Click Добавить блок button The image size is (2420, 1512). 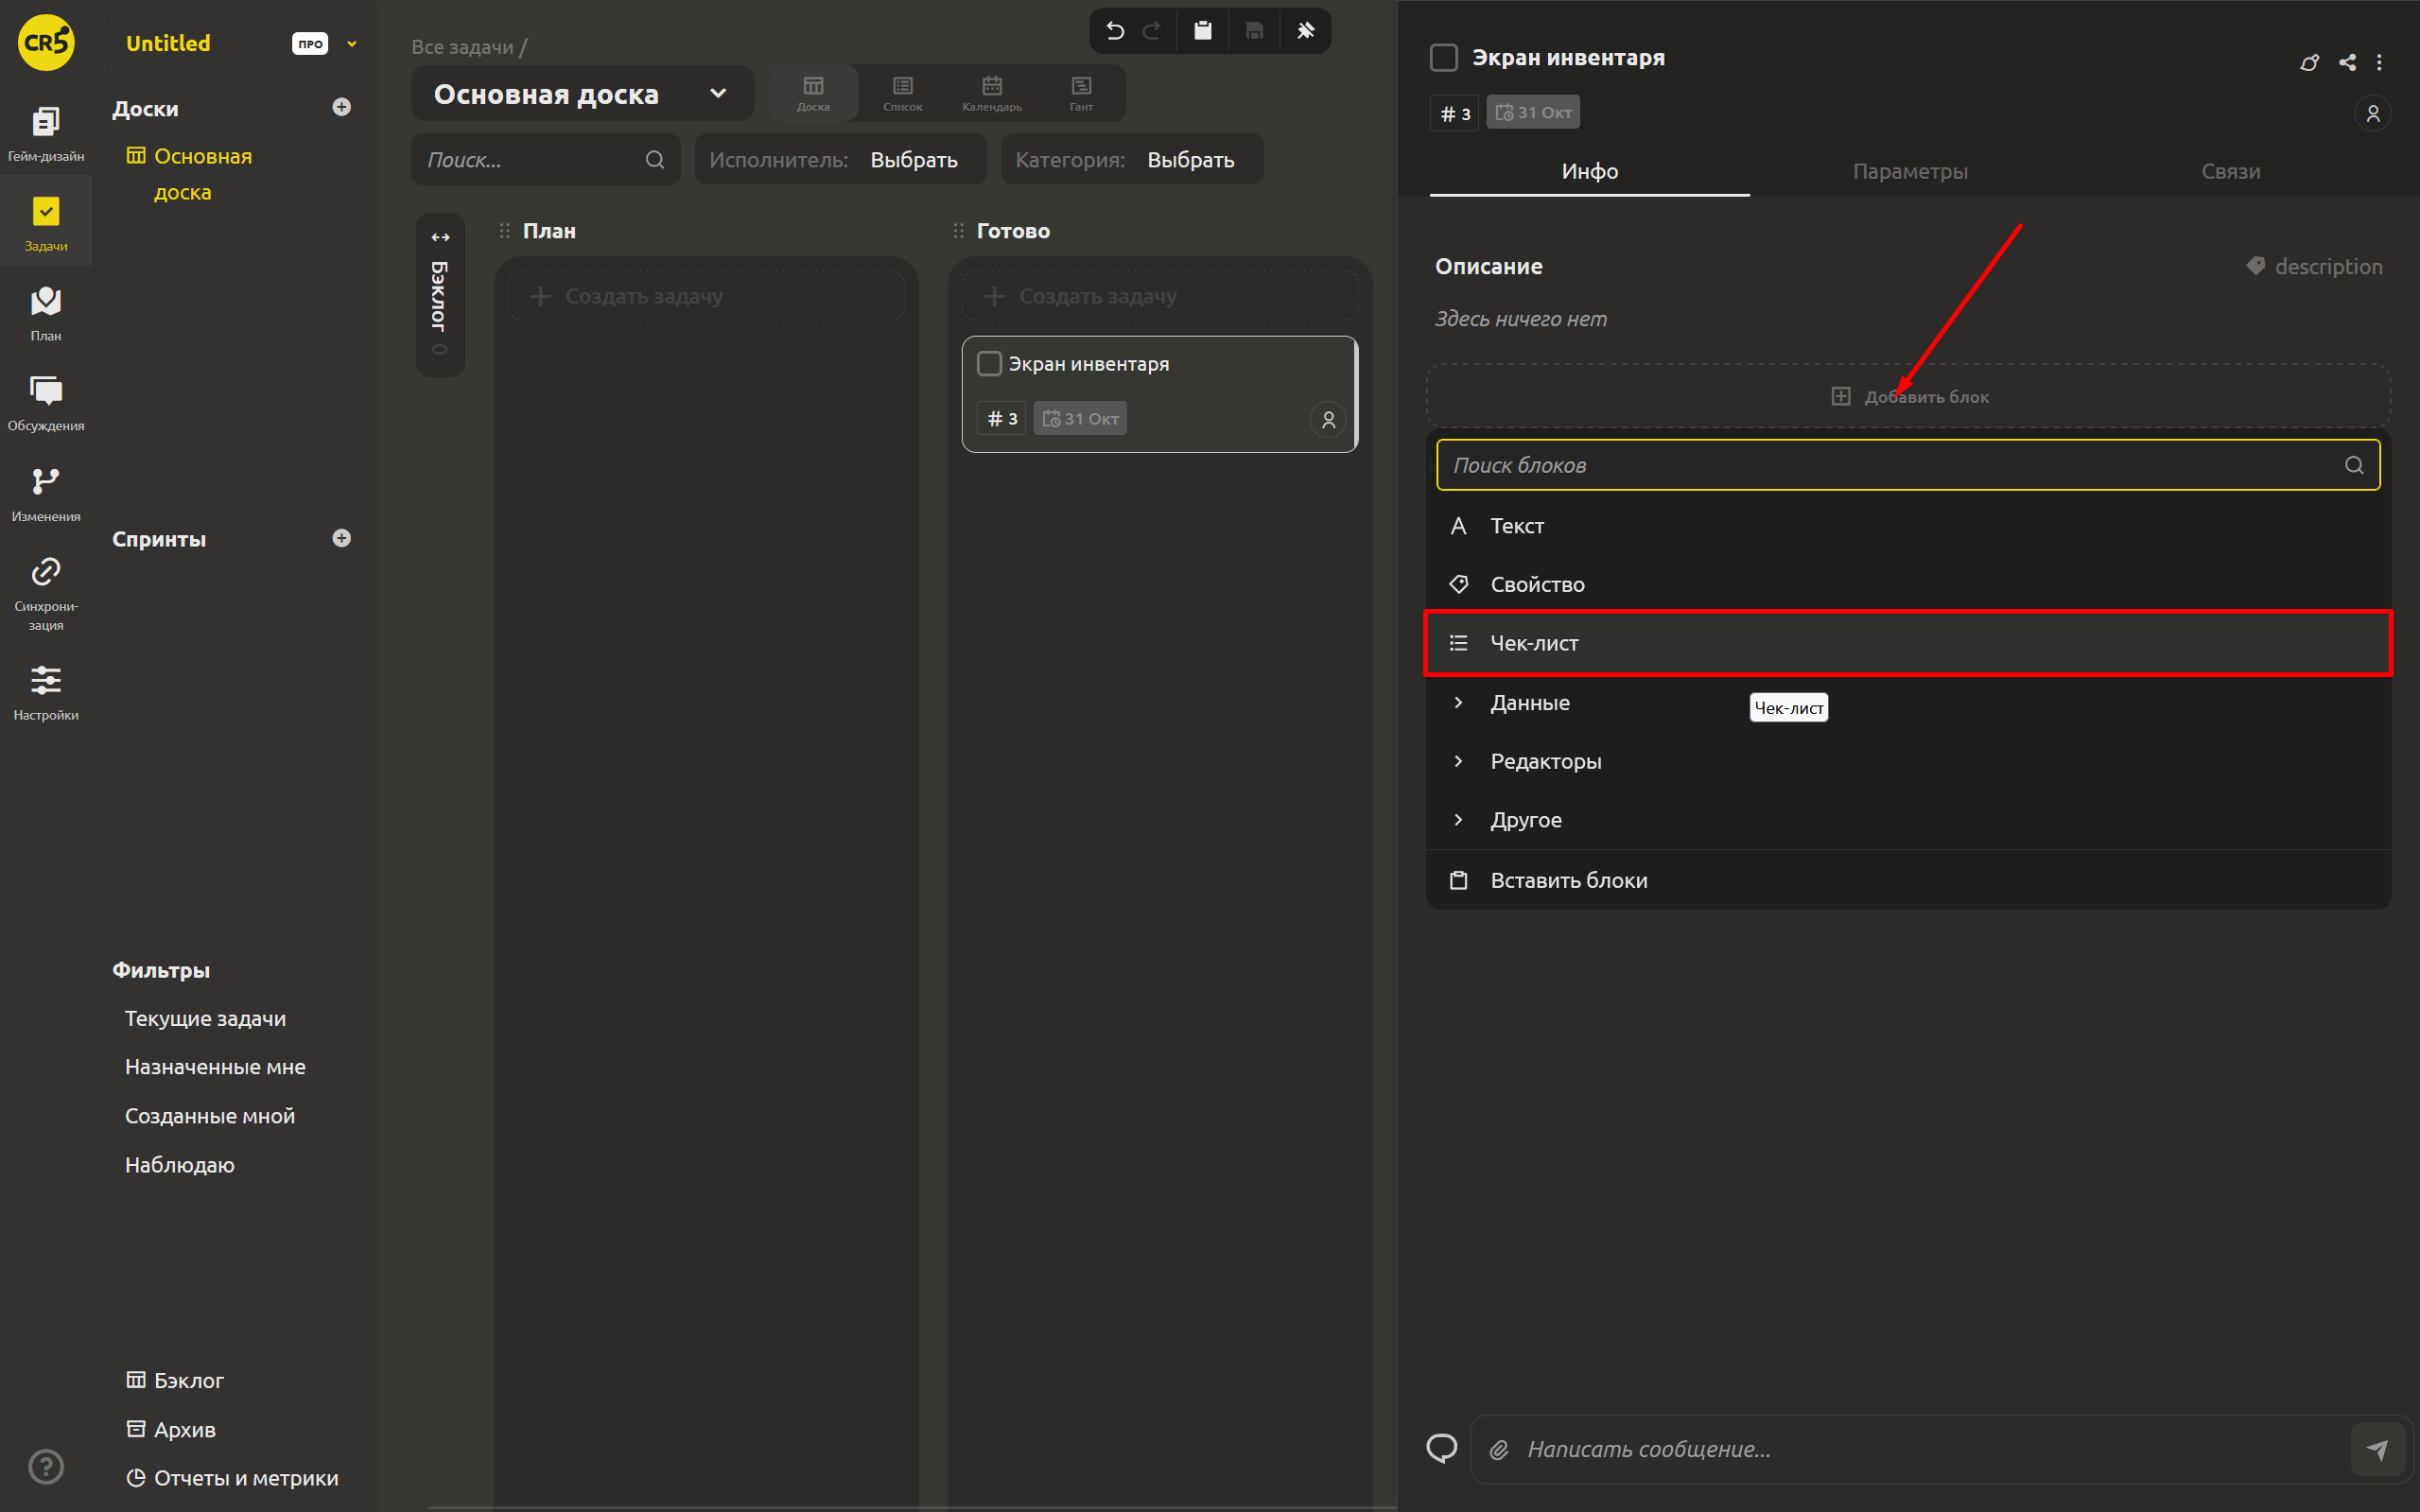(1908, 396)
